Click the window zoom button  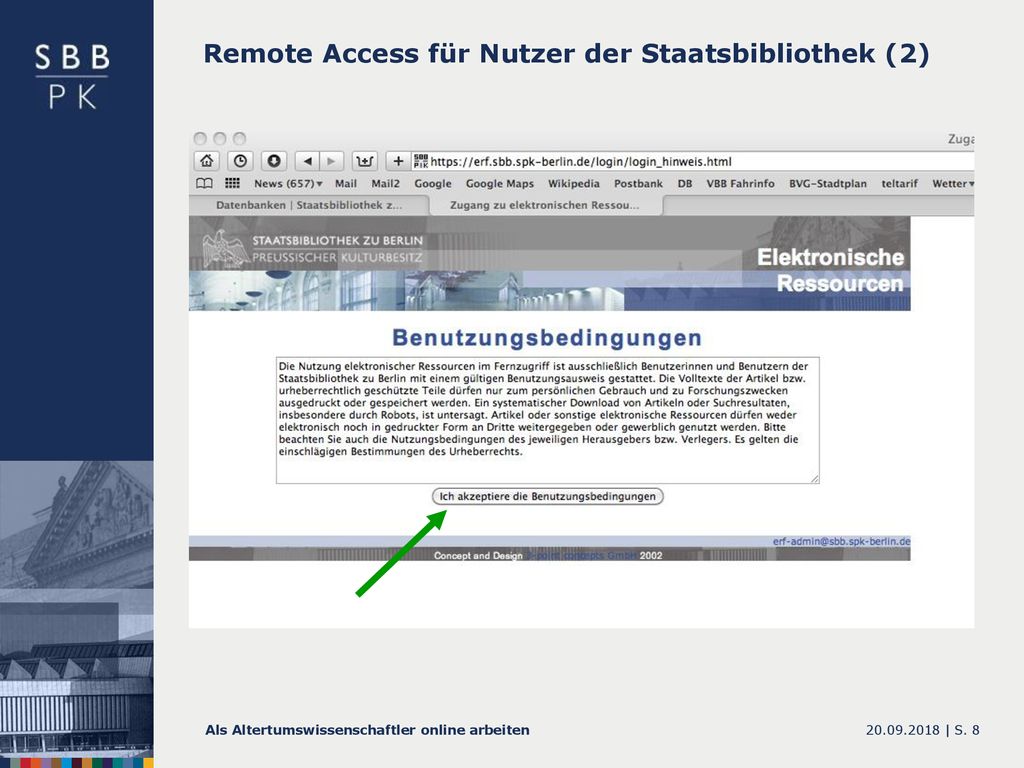point(240,138)
